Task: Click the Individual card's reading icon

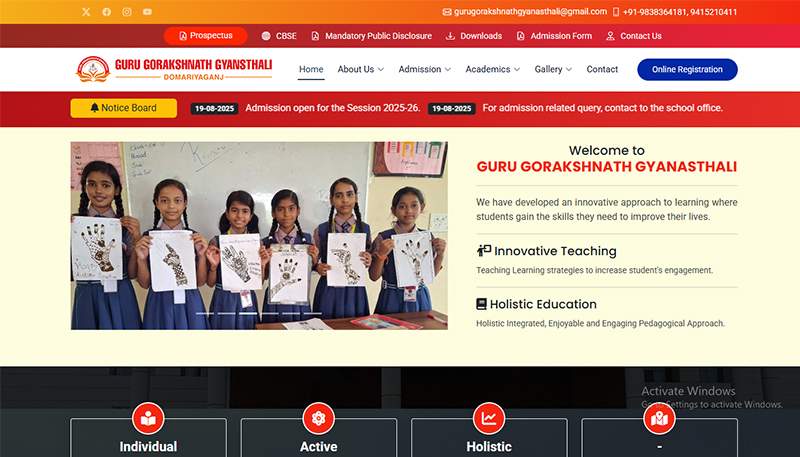Action: tap(148, 418)
